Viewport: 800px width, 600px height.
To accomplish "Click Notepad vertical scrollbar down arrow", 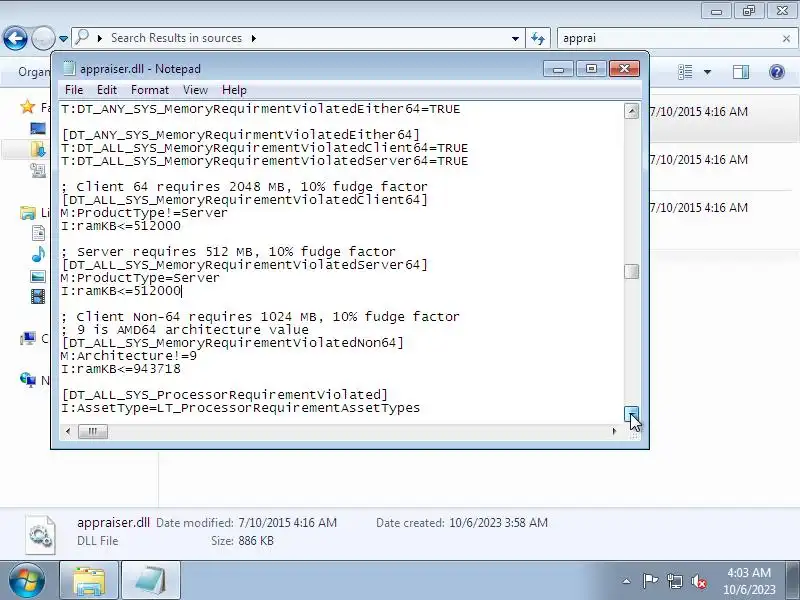I will 632,414.
